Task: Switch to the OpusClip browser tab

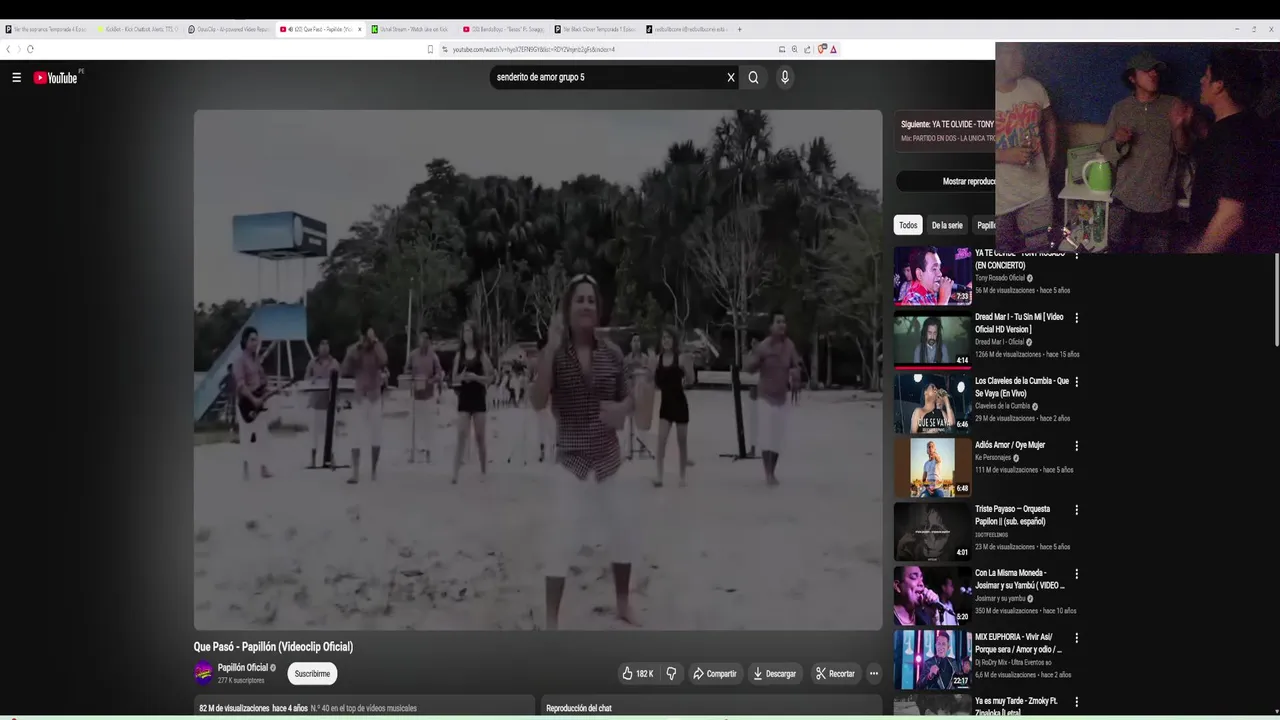Action: [230, 29]
